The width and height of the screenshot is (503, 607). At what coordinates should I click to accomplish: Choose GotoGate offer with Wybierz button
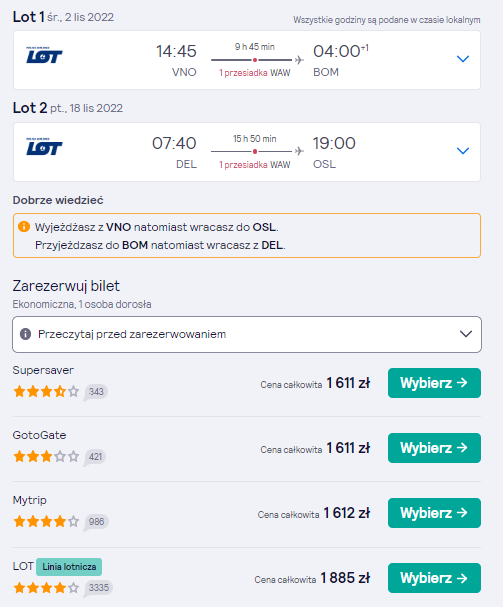pos(434,448)
